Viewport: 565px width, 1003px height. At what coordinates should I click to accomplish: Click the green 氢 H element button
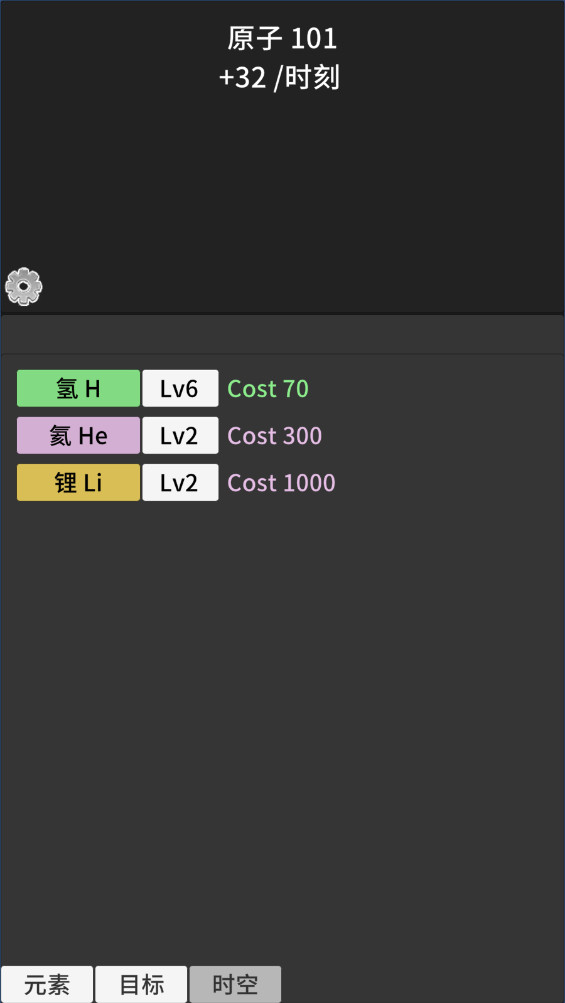pyautogui.click(x=78, y=388)
